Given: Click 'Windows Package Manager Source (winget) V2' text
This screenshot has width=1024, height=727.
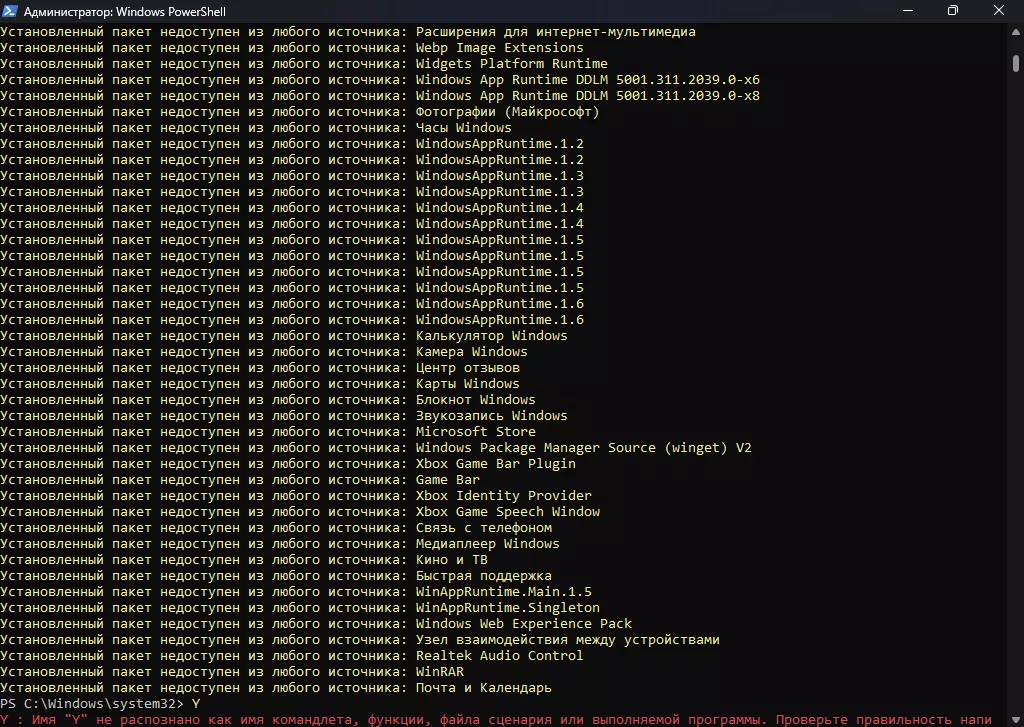Looking at the screenshot, I should coord(583,448).
